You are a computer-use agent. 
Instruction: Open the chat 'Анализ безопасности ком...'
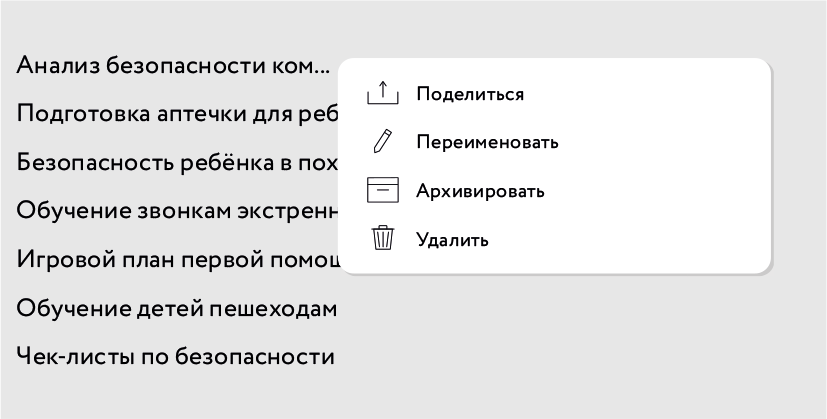point(172,66)
